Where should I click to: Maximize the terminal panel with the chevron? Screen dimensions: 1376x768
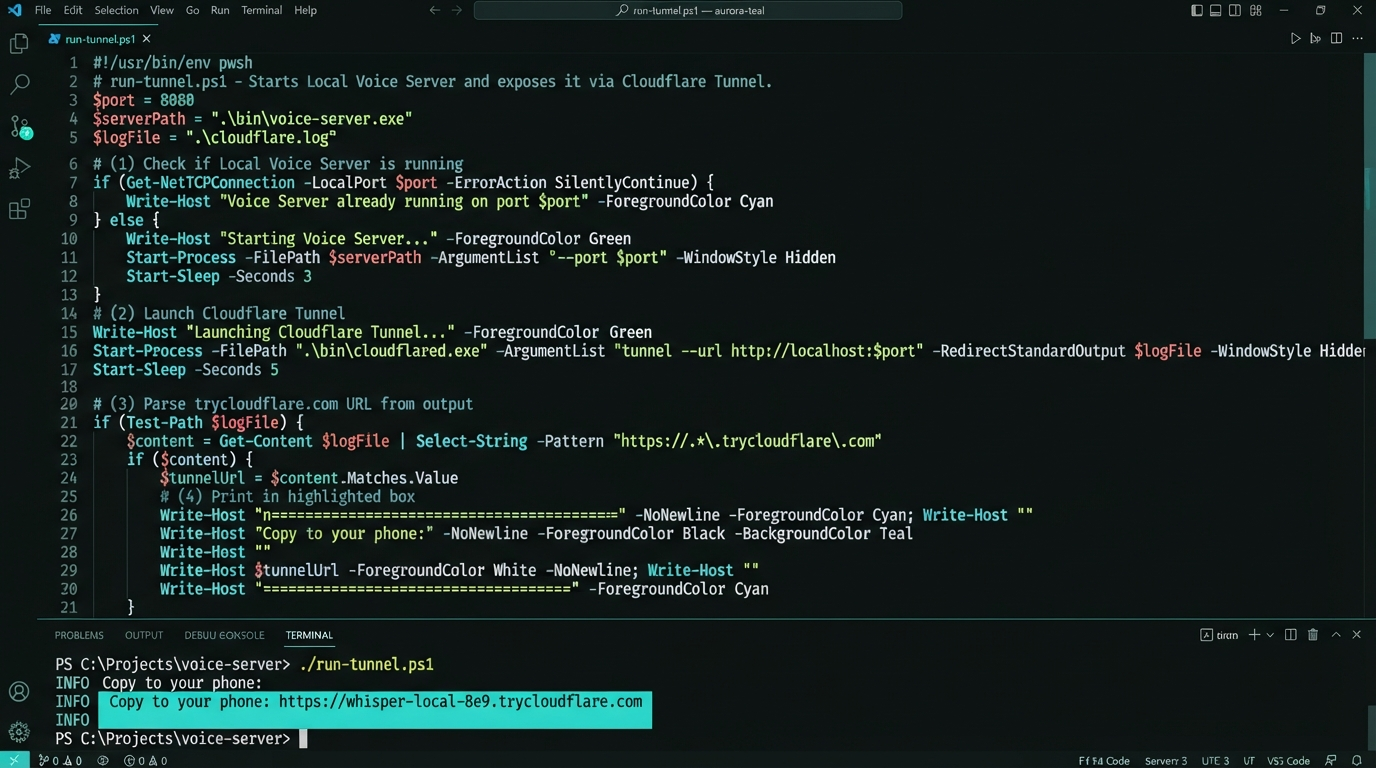click(x=1336, y=635)
